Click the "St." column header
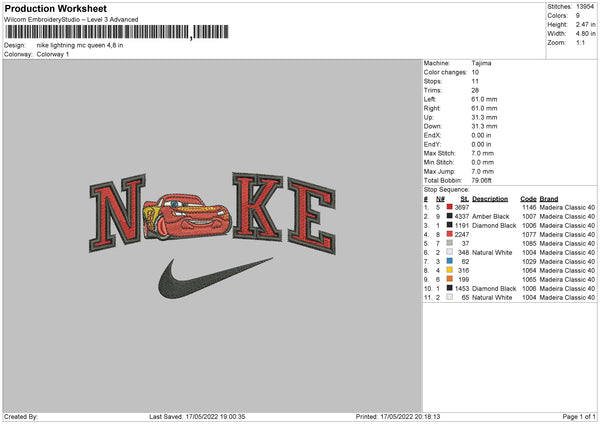 (x=465, y=199)
